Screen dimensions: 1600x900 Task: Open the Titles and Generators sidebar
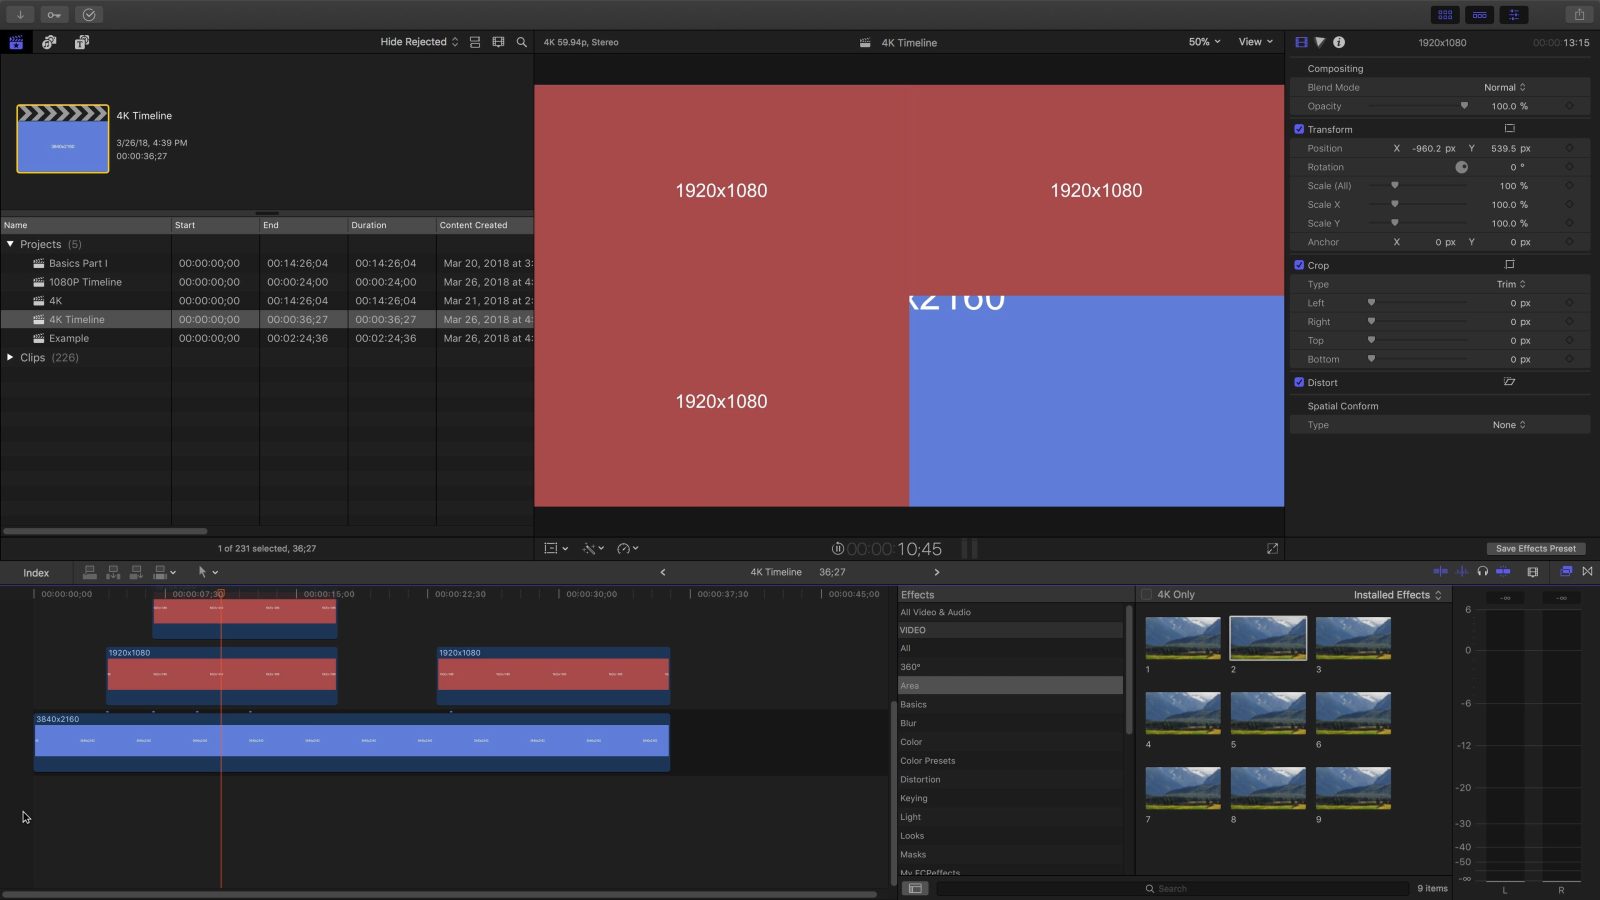pyautogui.click(x=82, y=42)
